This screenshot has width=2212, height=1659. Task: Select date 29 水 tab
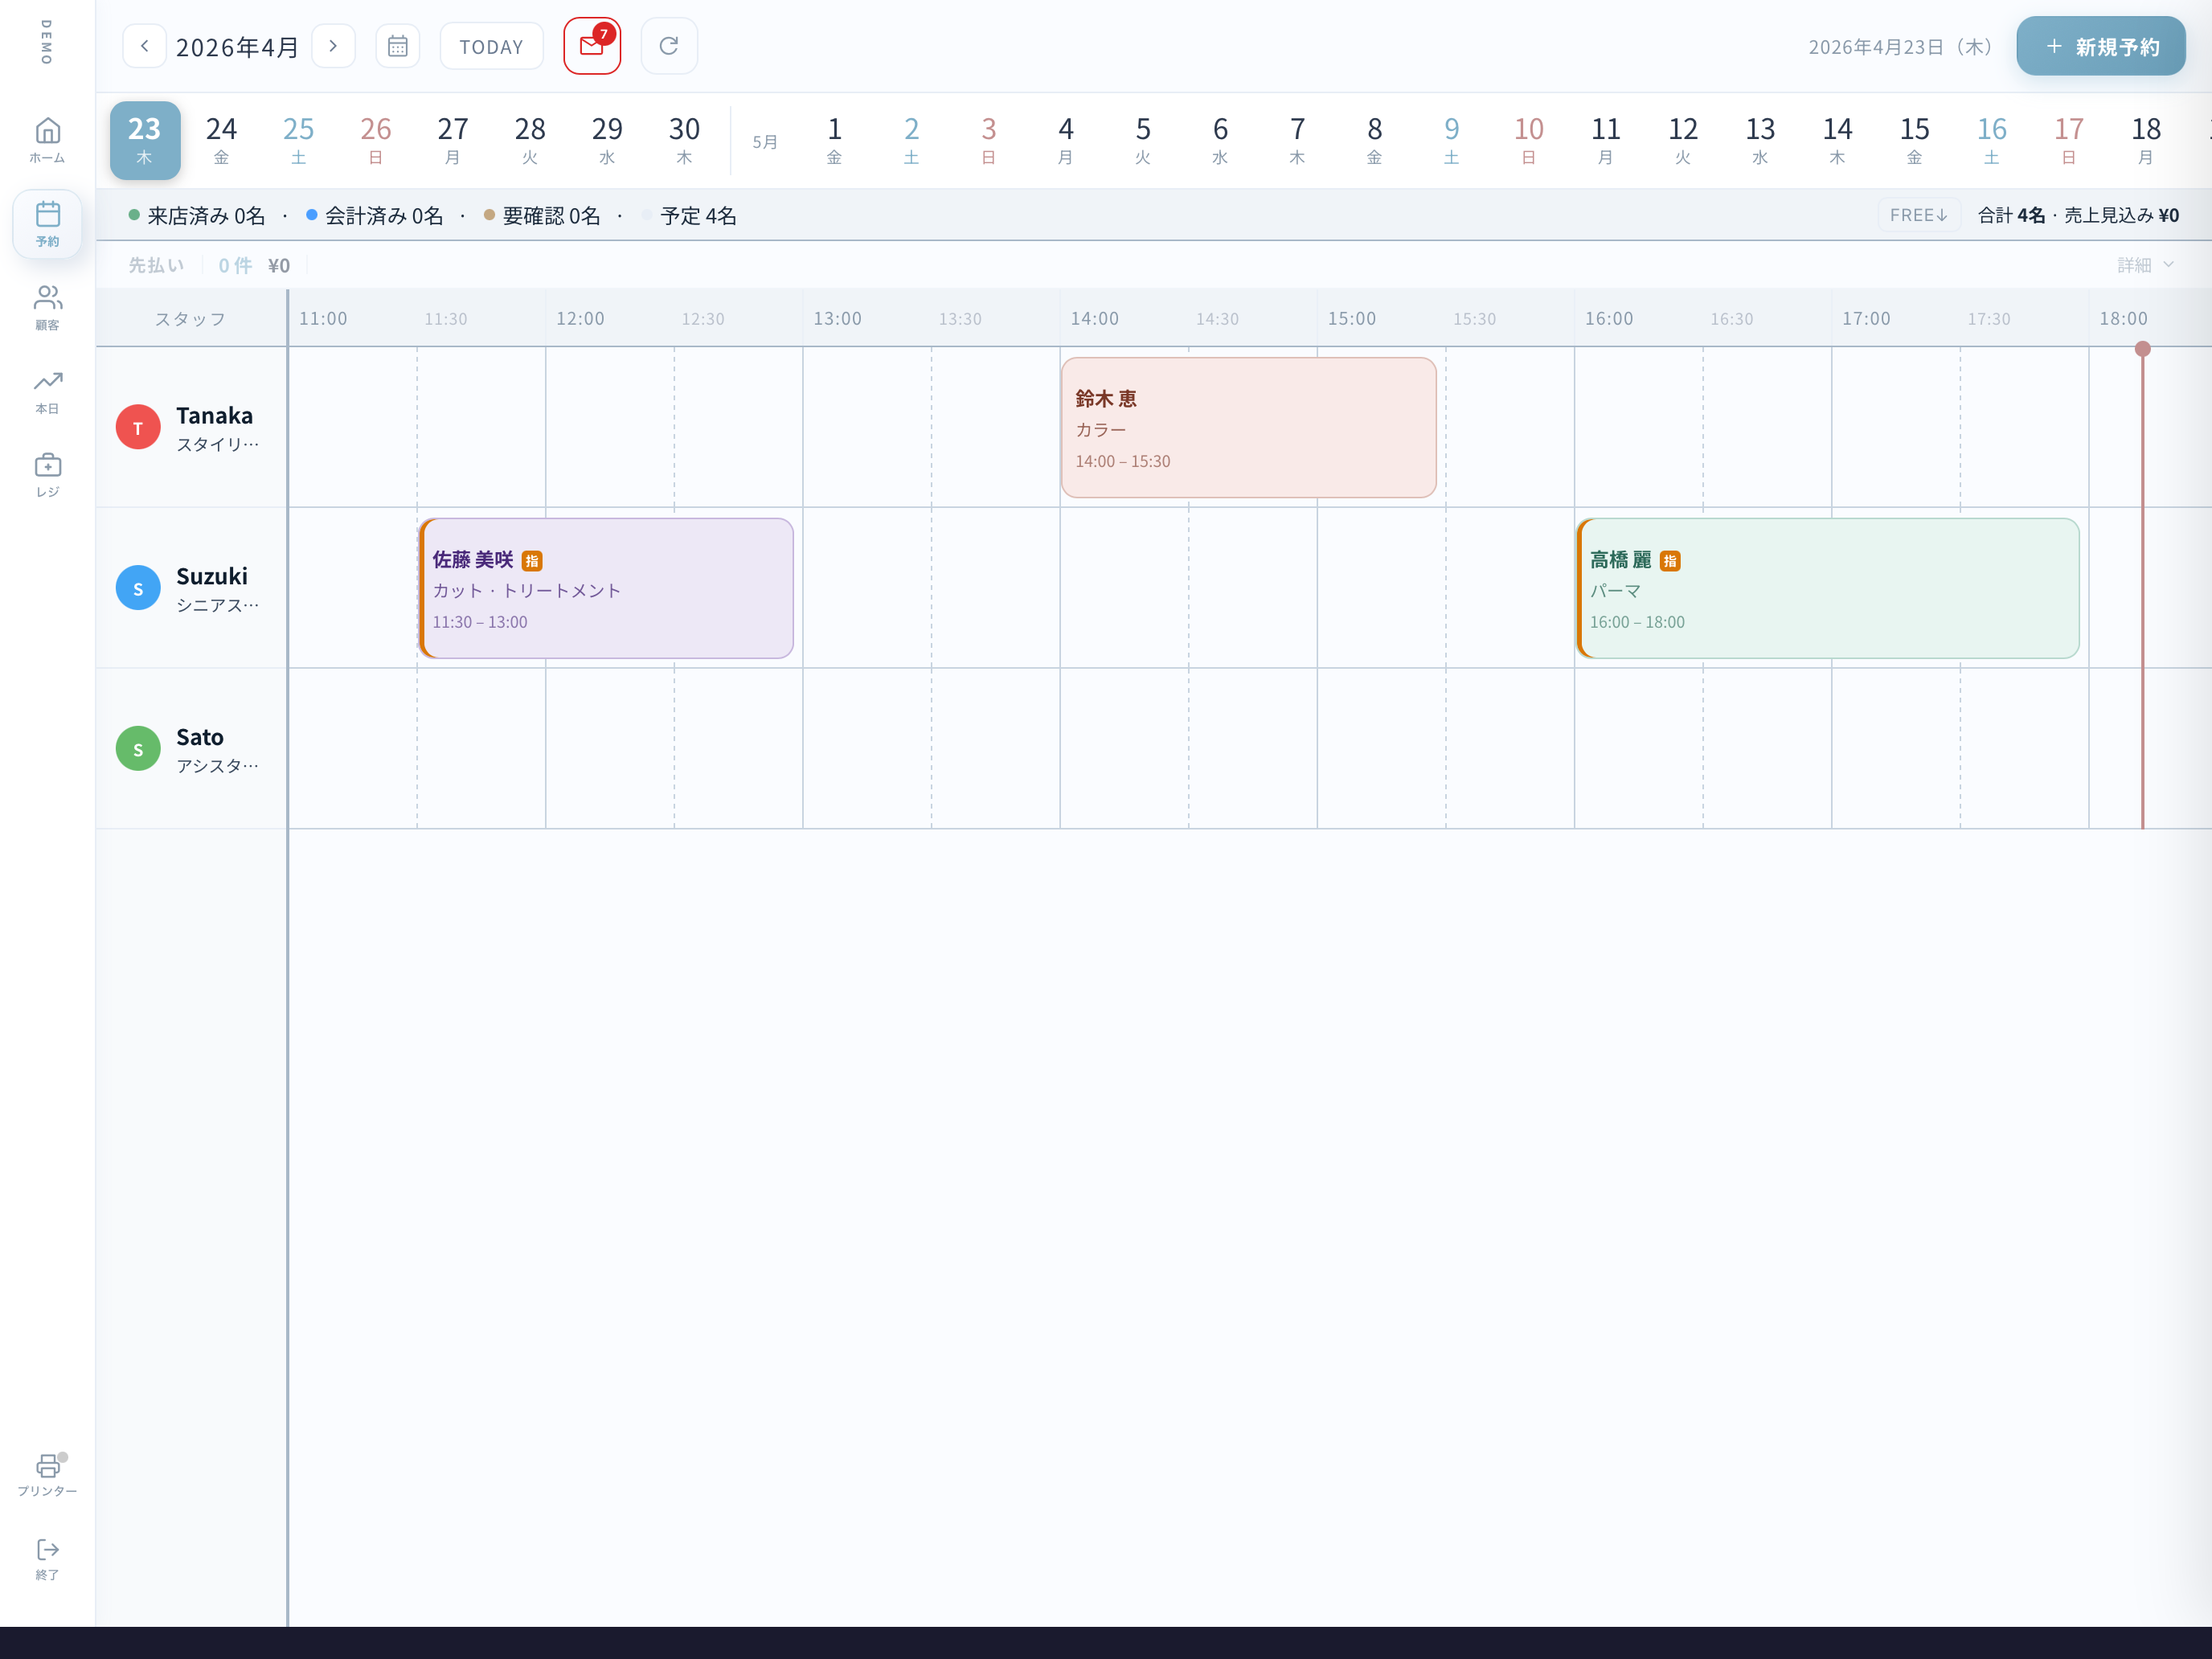click(607, 140)
